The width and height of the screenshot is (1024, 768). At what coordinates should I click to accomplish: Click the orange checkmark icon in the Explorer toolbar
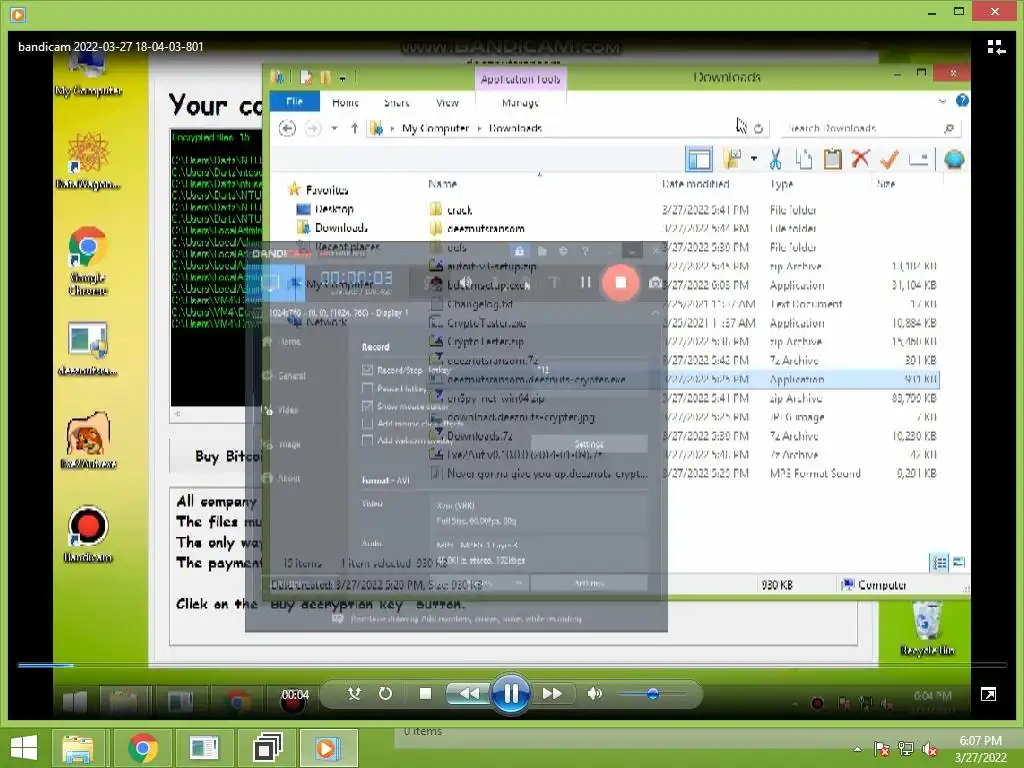[889, 158]
